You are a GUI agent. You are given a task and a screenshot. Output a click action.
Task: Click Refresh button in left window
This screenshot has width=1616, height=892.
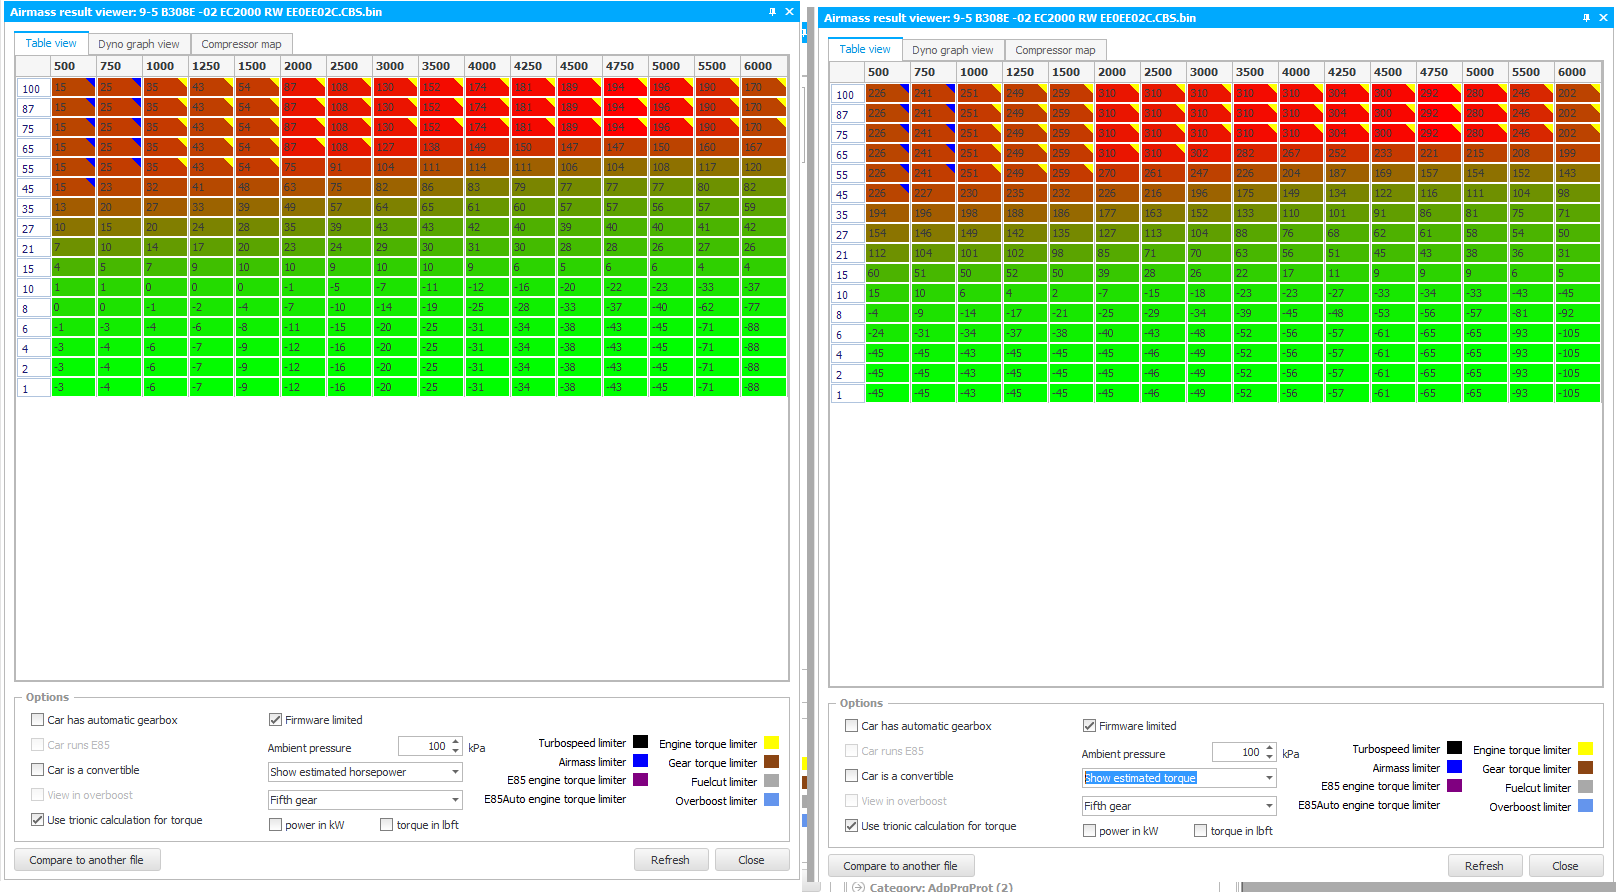click(671, 860)
